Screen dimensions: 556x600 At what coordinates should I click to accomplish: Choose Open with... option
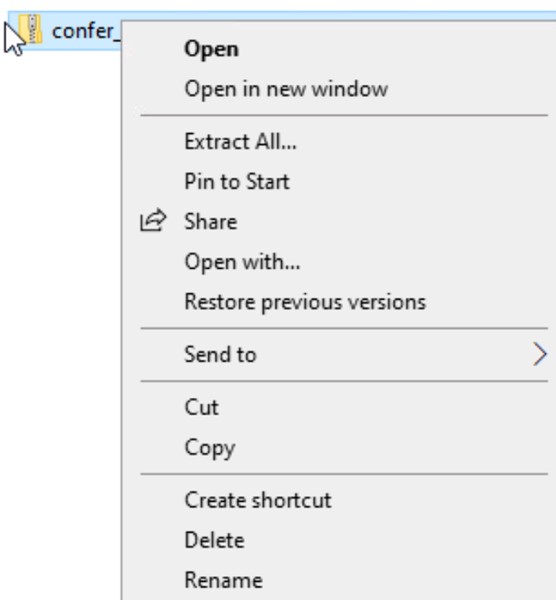pyautogui.click(x=242, y=262)
